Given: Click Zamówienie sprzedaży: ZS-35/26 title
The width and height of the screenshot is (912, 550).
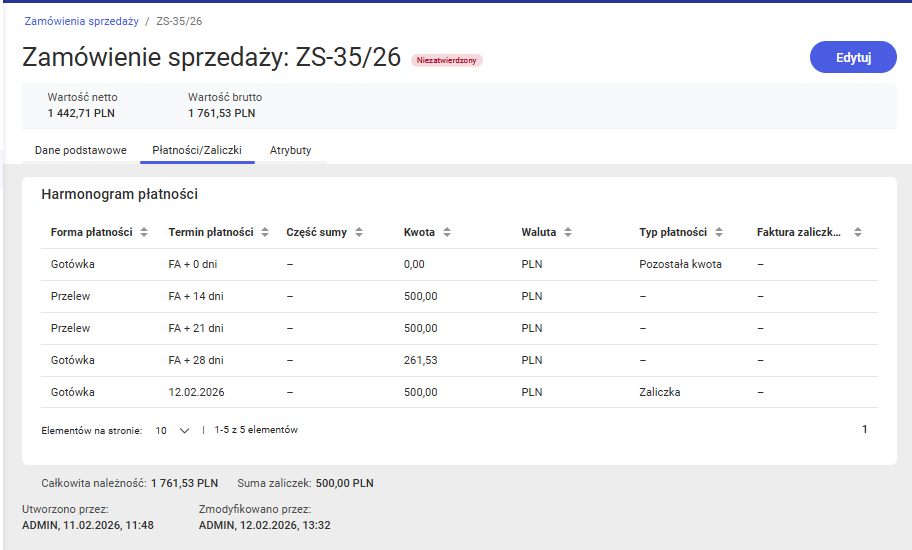Looking at the screenshot, I should pyautogui.click(x=212, y=57).
